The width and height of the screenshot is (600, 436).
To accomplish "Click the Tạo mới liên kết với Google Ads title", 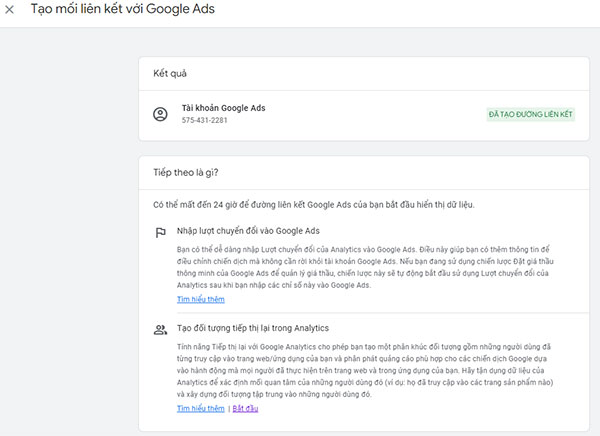I will click(x=122, y=9).
